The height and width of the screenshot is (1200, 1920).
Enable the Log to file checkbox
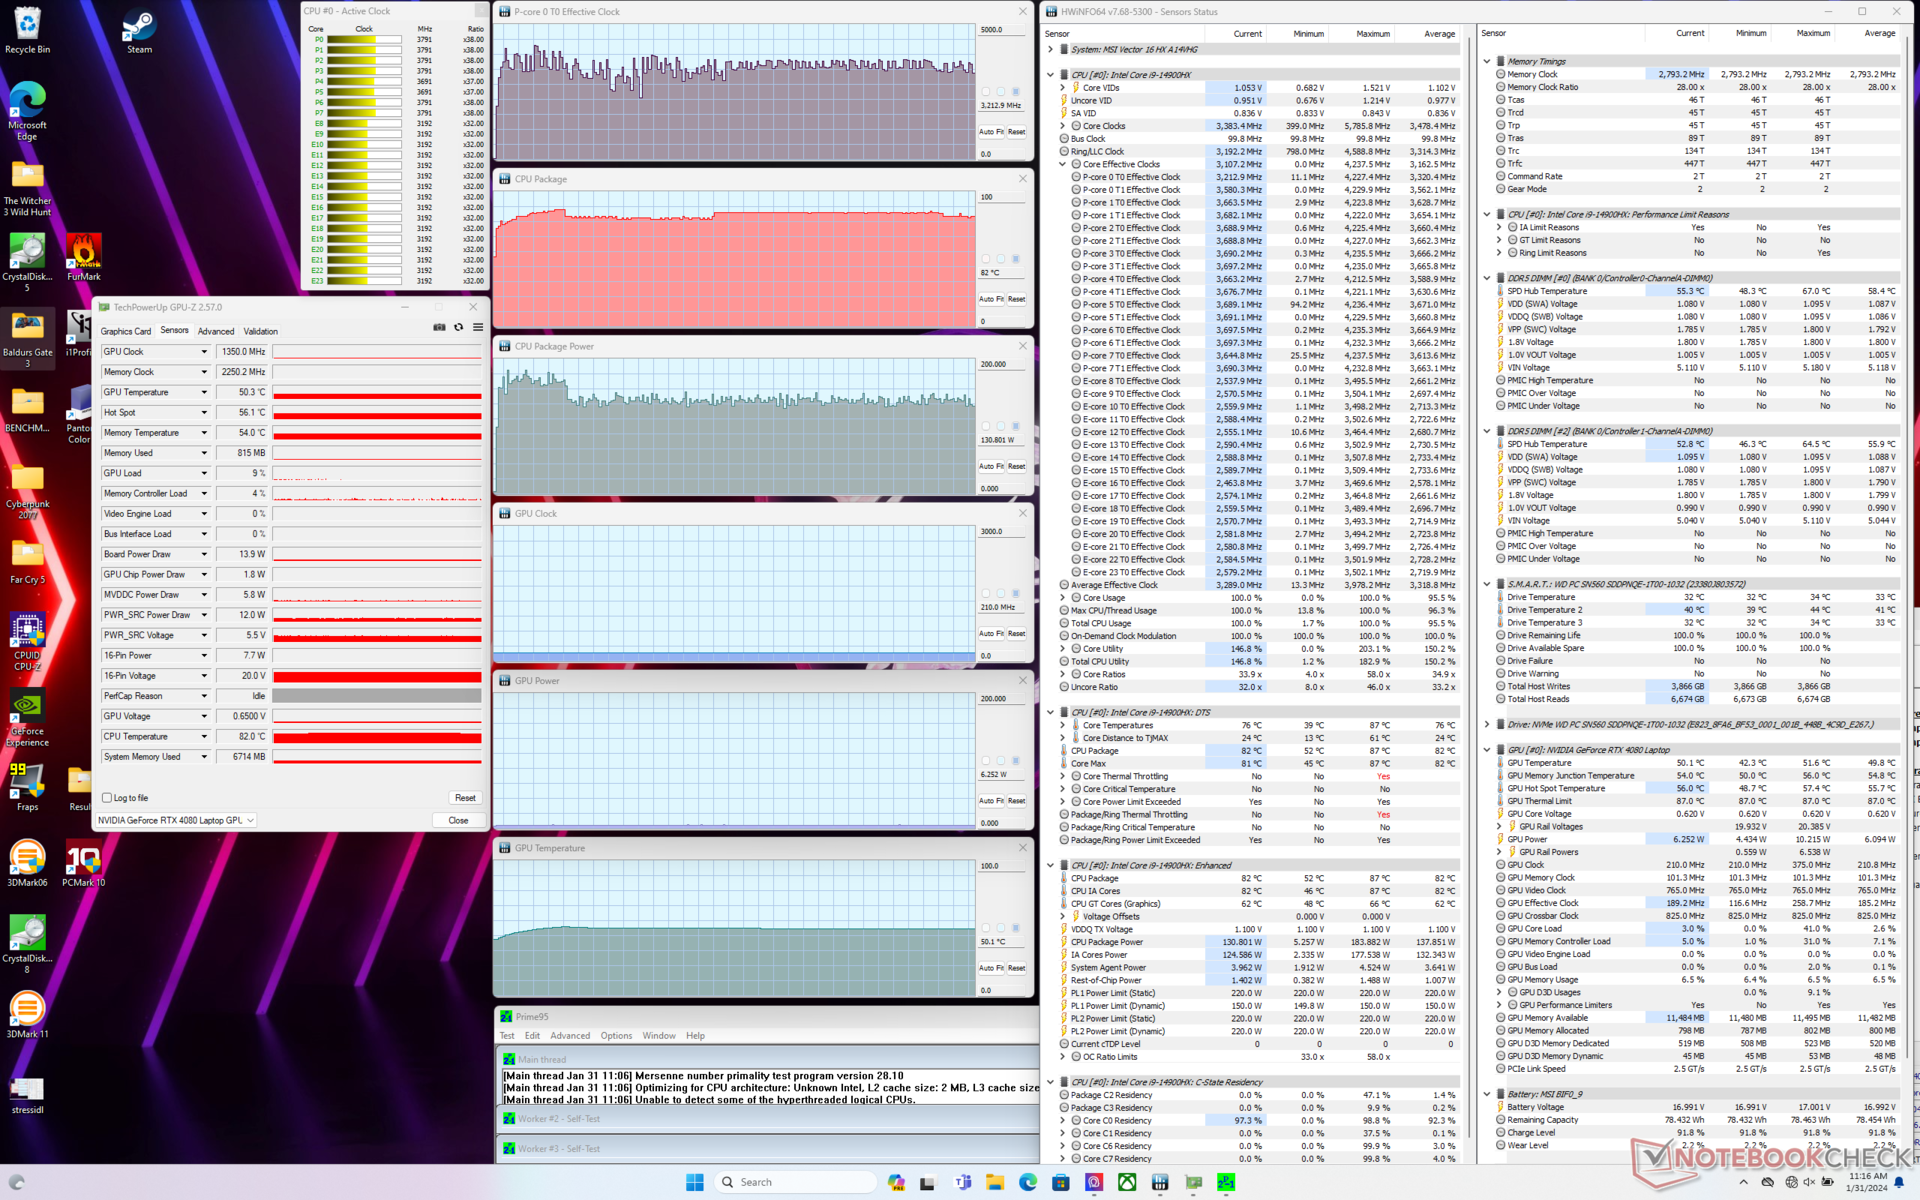(107, 798)
